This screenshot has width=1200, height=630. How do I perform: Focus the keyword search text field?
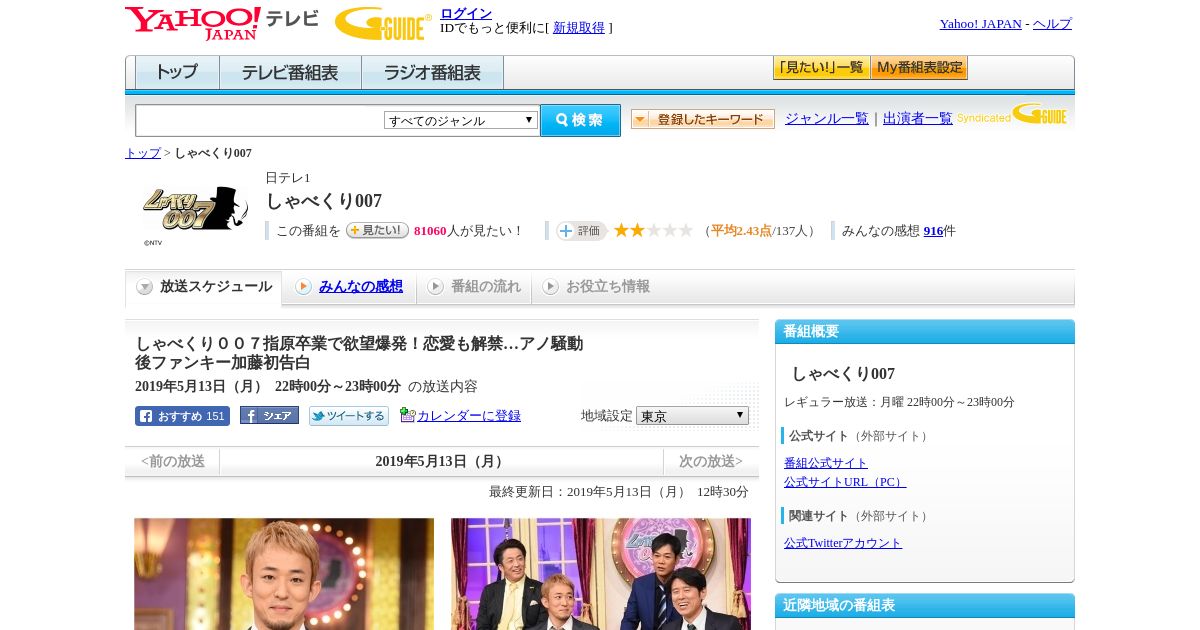(259, 120)
